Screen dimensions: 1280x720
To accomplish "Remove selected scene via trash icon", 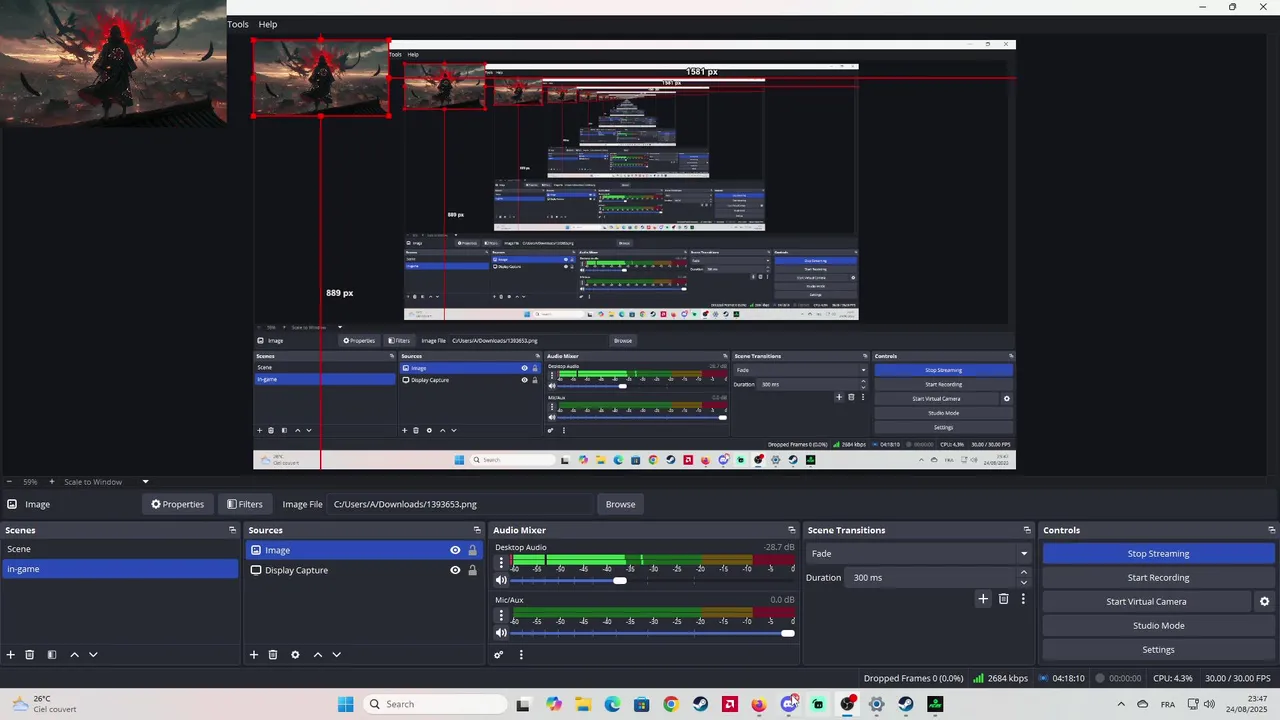I will (x=30, y=655).
